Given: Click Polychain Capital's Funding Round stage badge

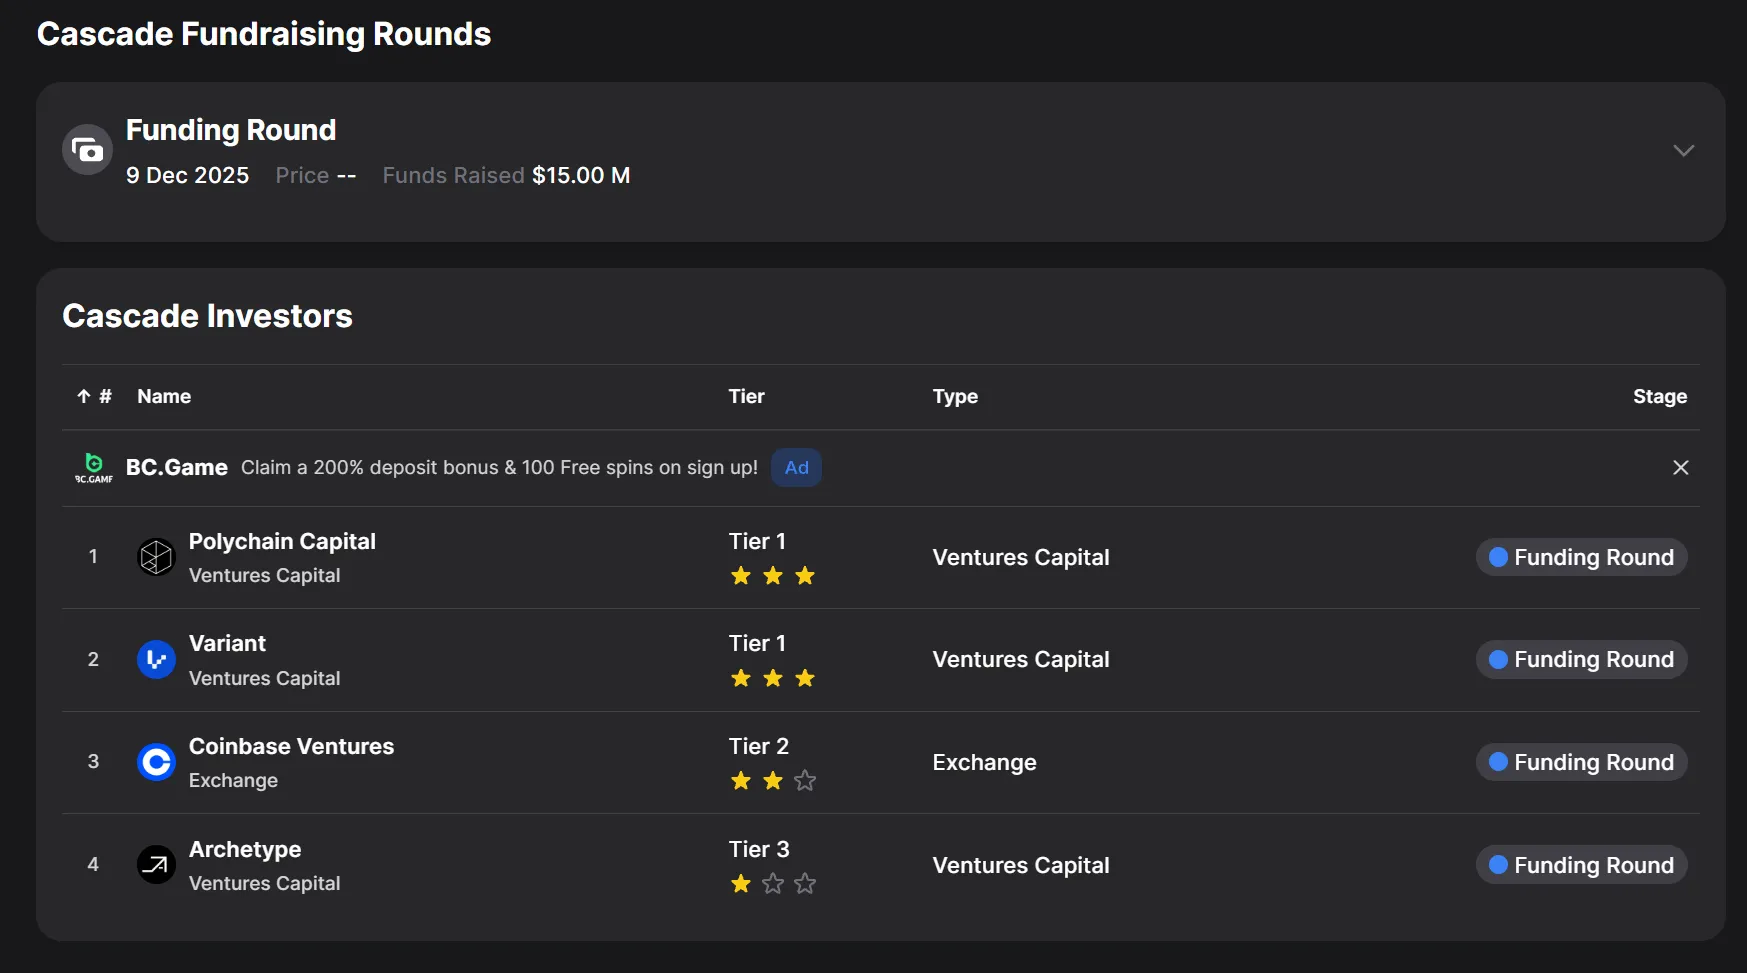Looking at the screenshot, I should pos(1581,557).
